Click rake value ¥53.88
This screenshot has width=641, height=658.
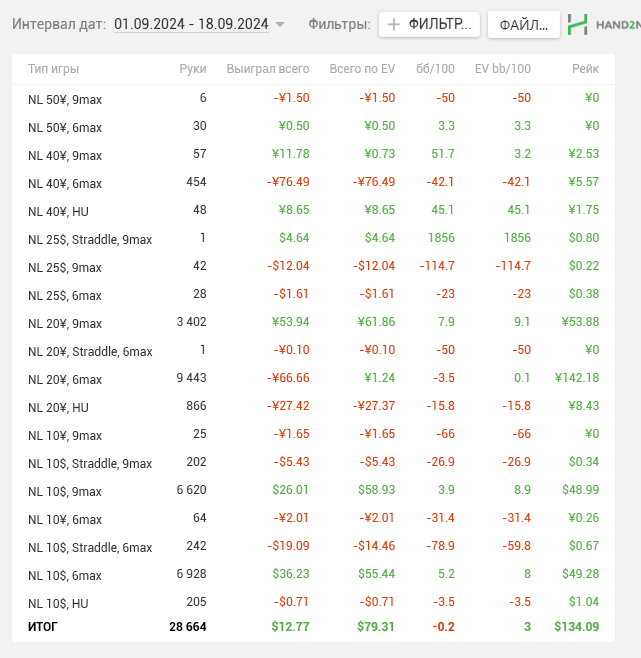581,322
